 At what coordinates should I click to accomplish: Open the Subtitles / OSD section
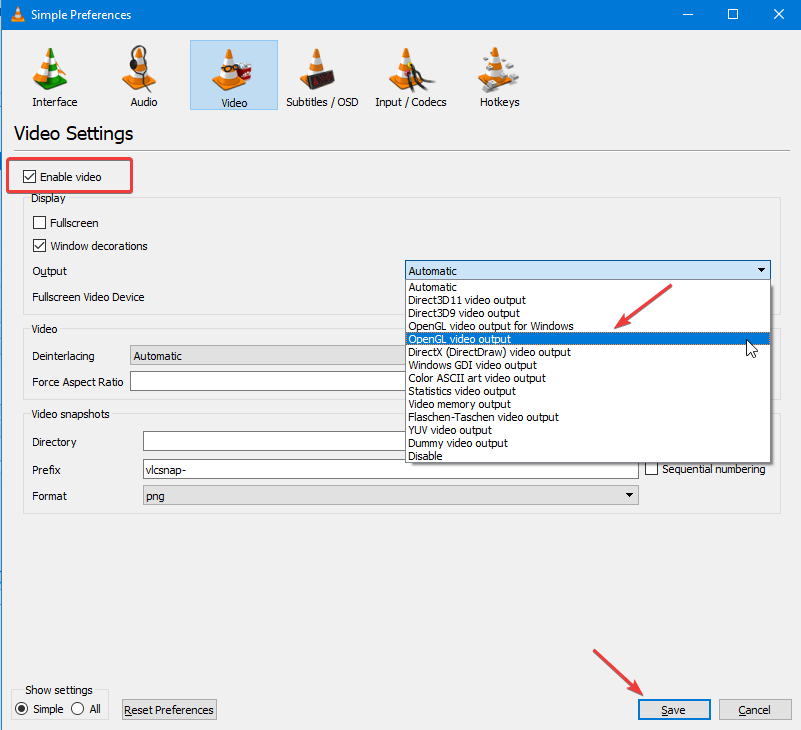[322, 75]
